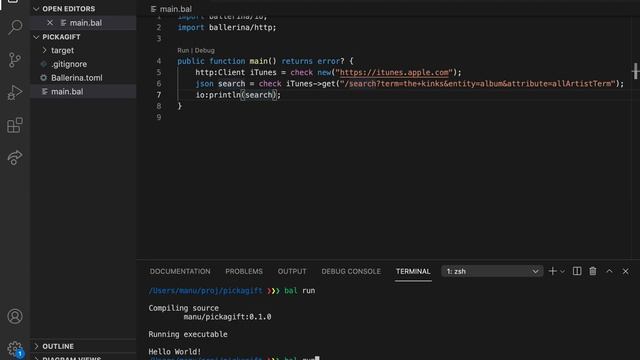640x360 pixels.
Task: Click the 'bal run' command in terminal
Action: coord(300,291)
